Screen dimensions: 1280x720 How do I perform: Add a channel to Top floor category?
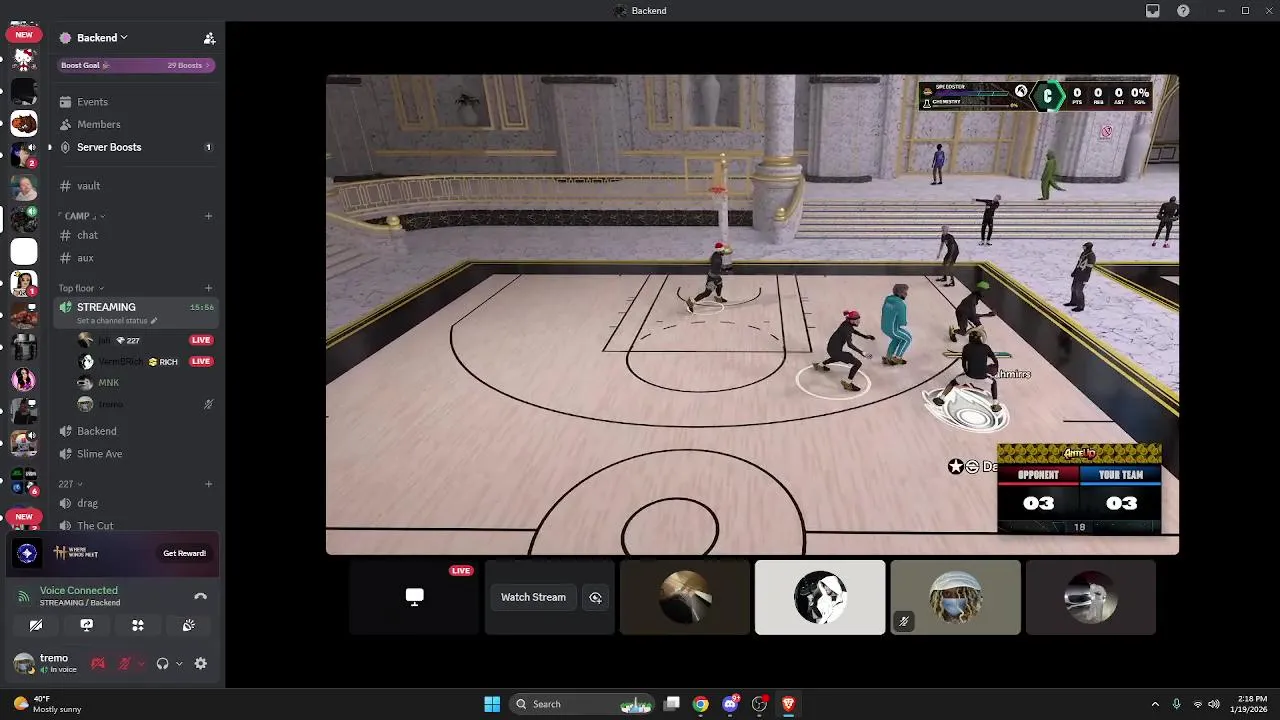coord(208,288)
